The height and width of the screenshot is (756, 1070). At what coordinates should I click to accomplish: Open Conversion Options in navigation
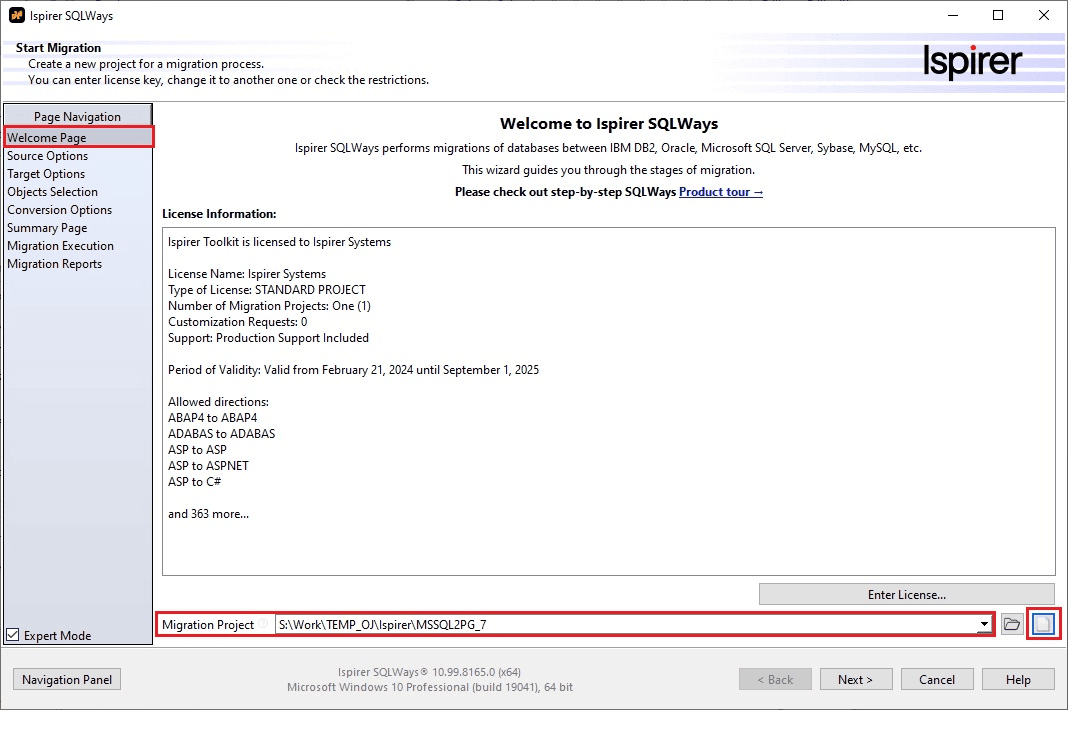60,210
